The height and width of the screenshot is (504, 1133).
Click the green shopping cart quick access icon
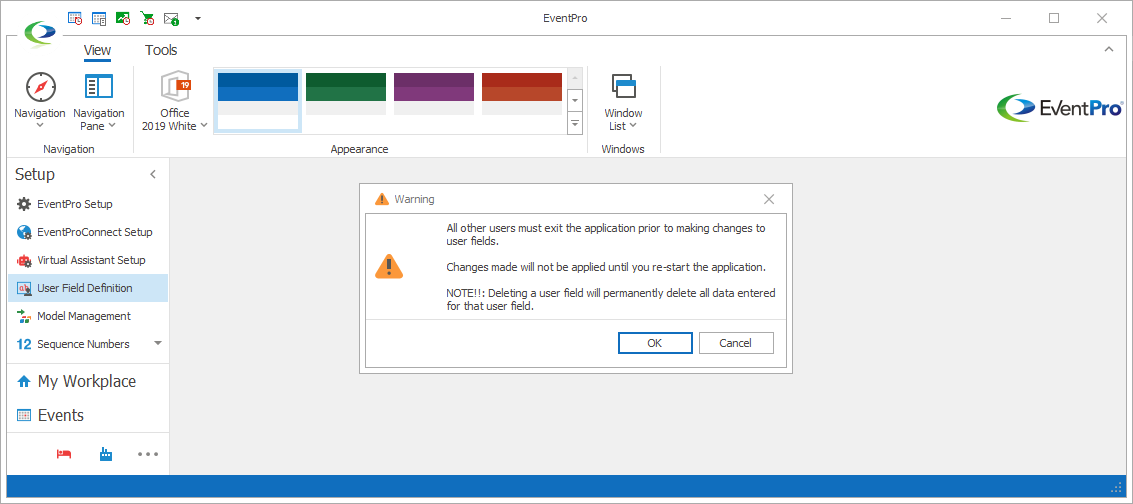[x=147, y=19]
